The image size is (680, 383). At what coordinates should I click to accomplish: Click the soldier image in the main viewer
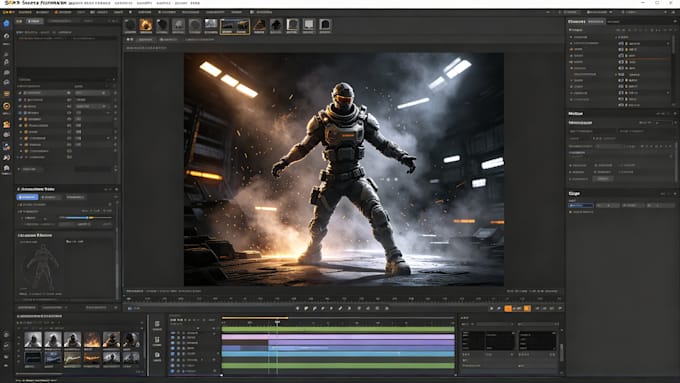tap(344, 170)
